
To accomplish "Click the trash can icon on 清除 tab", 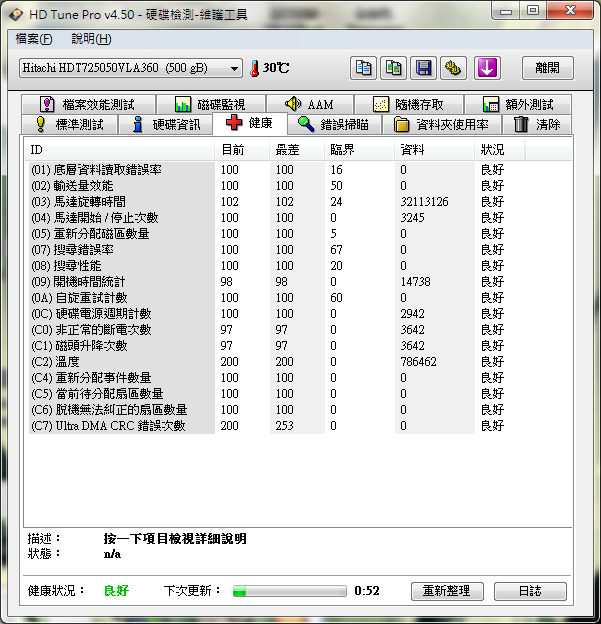I will point(521,124).
